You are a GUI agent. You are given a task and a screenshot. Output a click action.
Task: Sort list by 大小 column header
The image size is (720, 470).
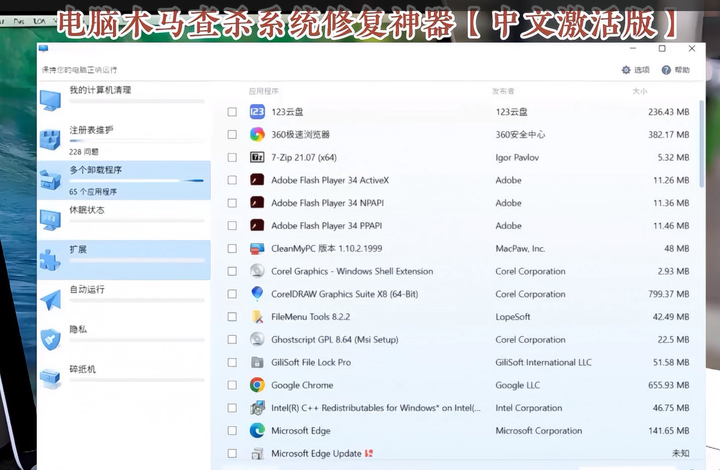point(640,91)
